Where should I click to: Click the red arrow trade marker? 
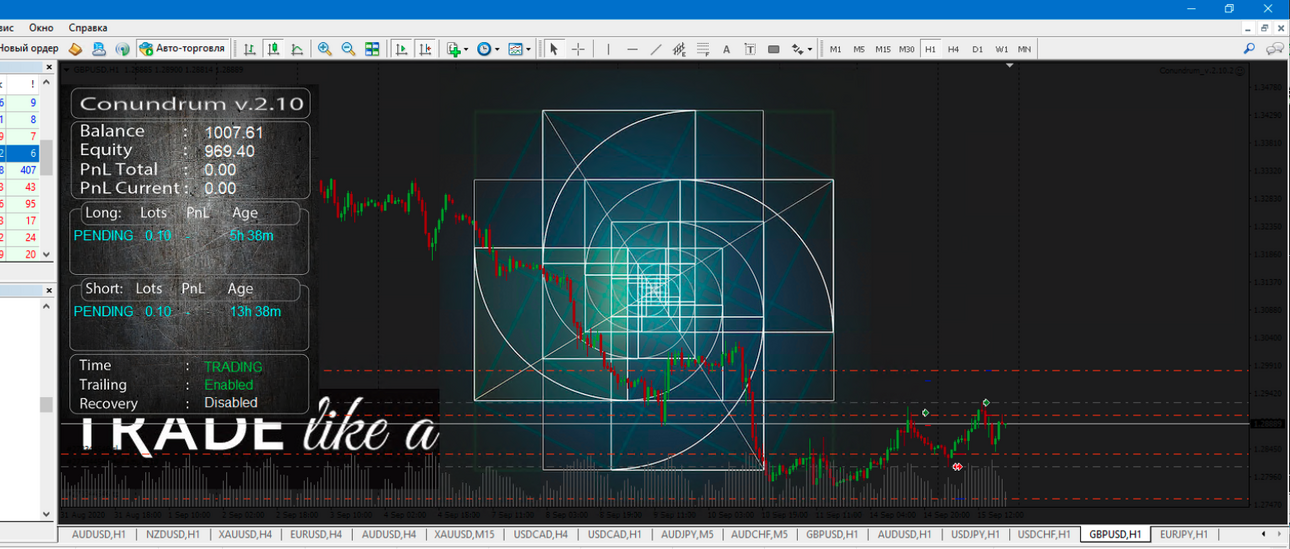click(957, 467)
